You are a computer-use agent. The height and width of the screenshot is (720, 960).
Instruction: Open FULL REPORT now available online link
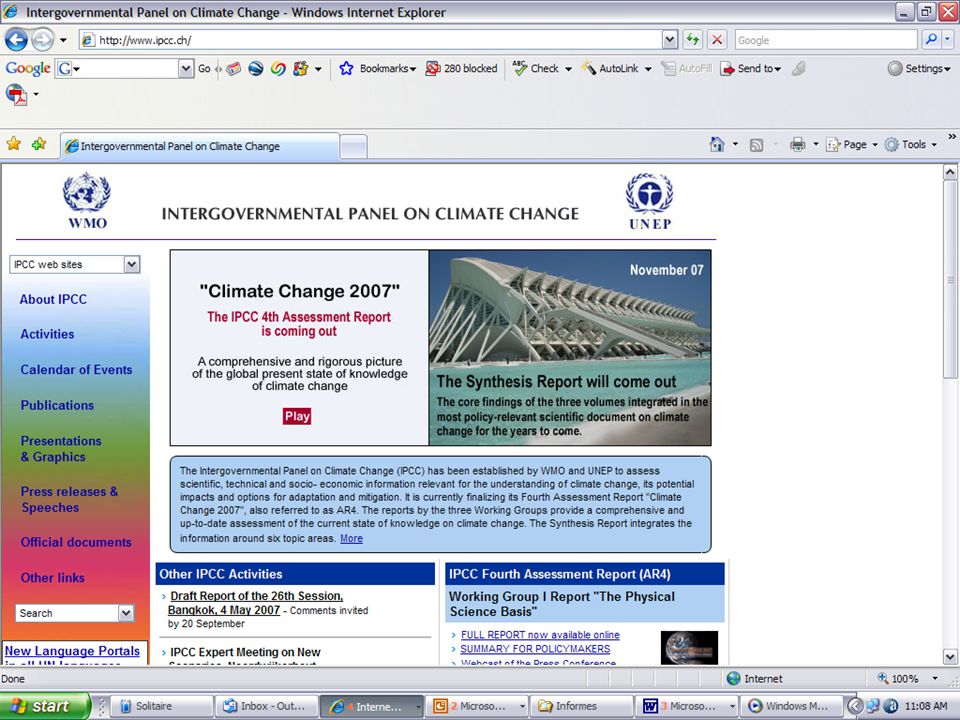coord(540,635)
